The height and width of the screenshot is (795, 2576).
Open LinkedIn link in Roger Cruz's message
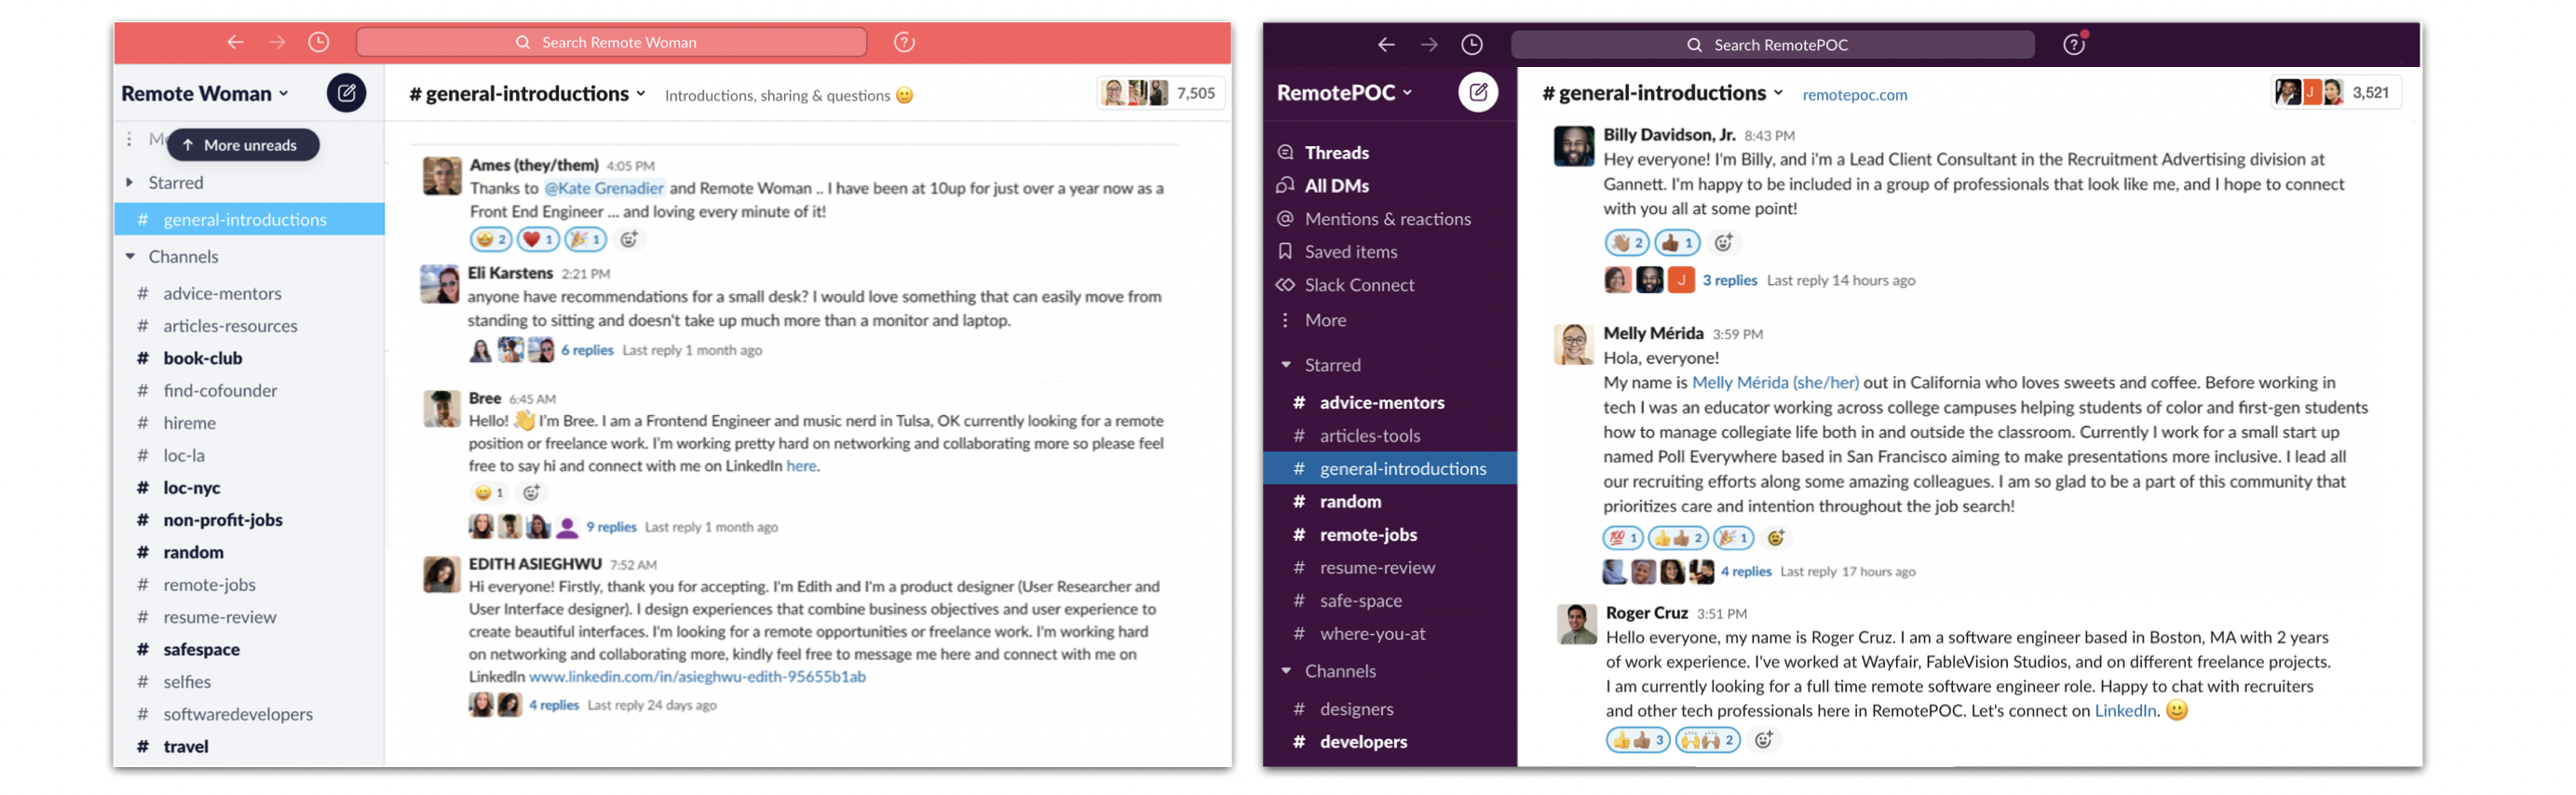point(2125,711)
